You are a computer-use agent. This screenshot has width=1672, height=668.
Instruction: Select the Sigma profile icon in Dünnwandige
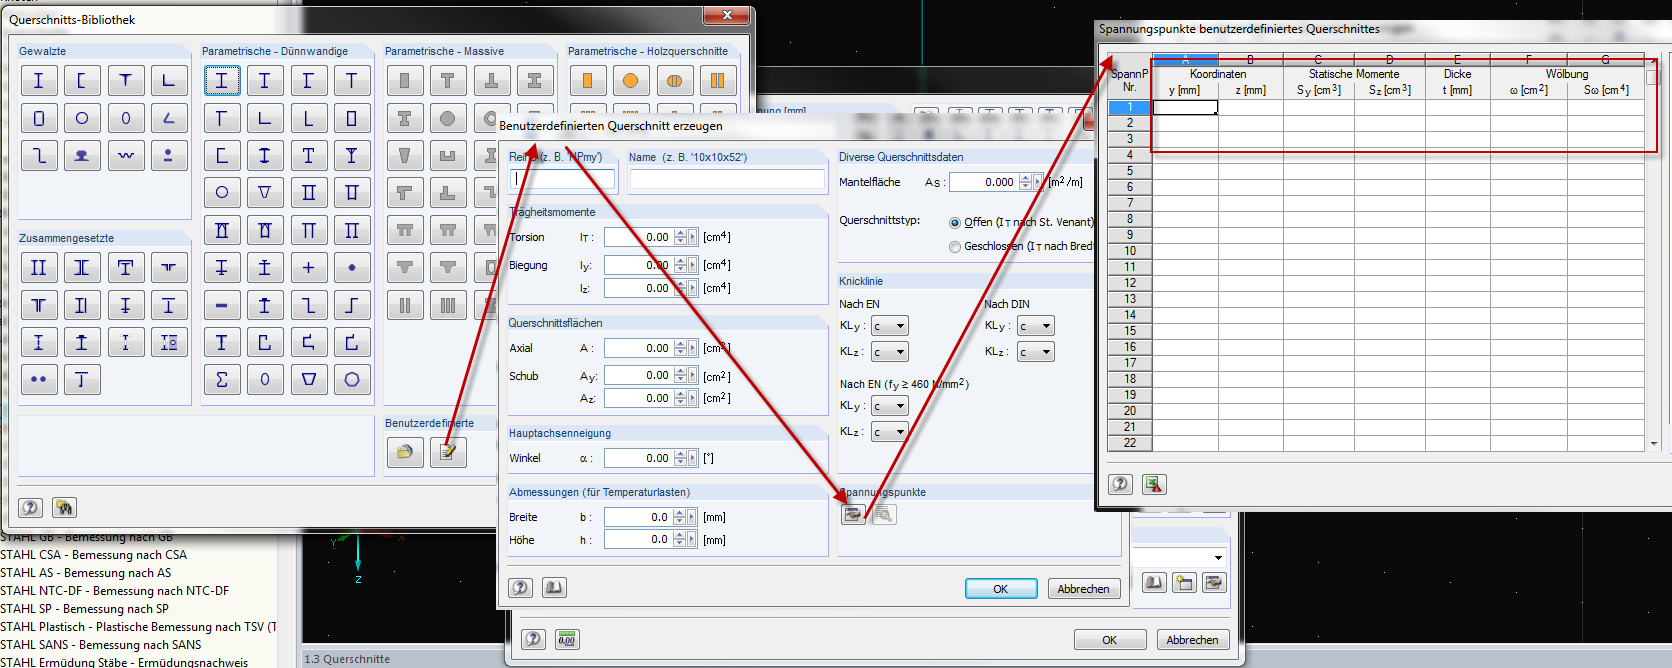tap(222, 379)
